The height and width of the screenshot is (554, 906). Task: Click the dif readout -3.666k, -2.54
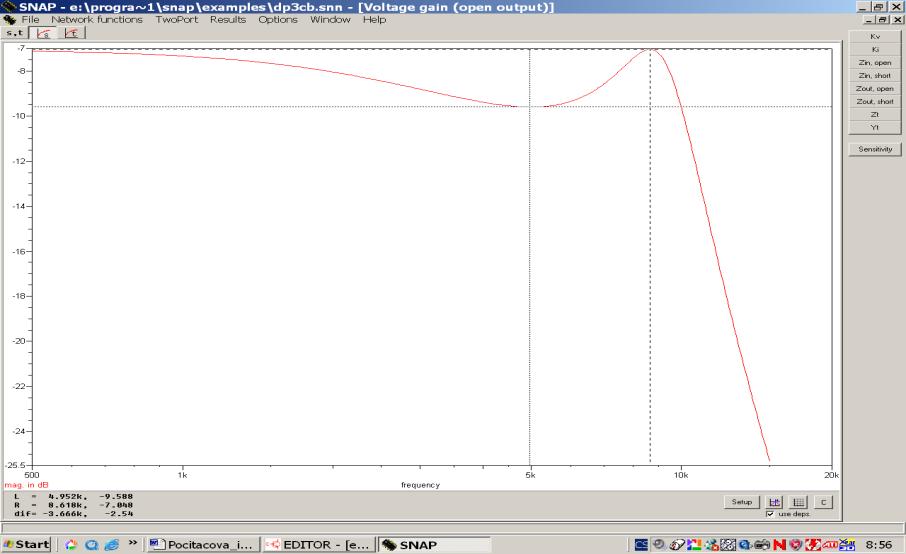[74, 514]
